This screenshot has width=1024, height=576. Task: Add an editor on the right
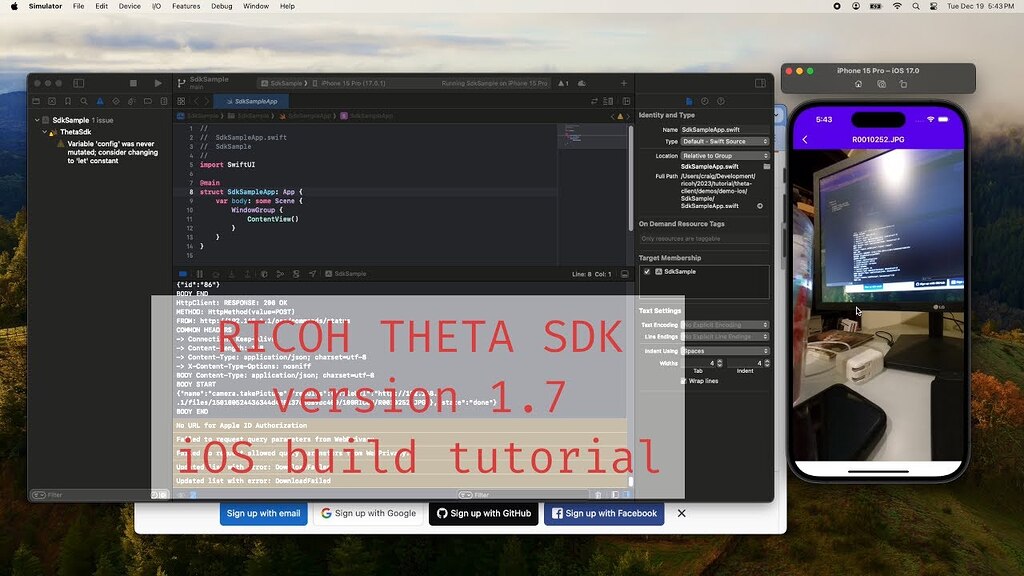point(626,101)
